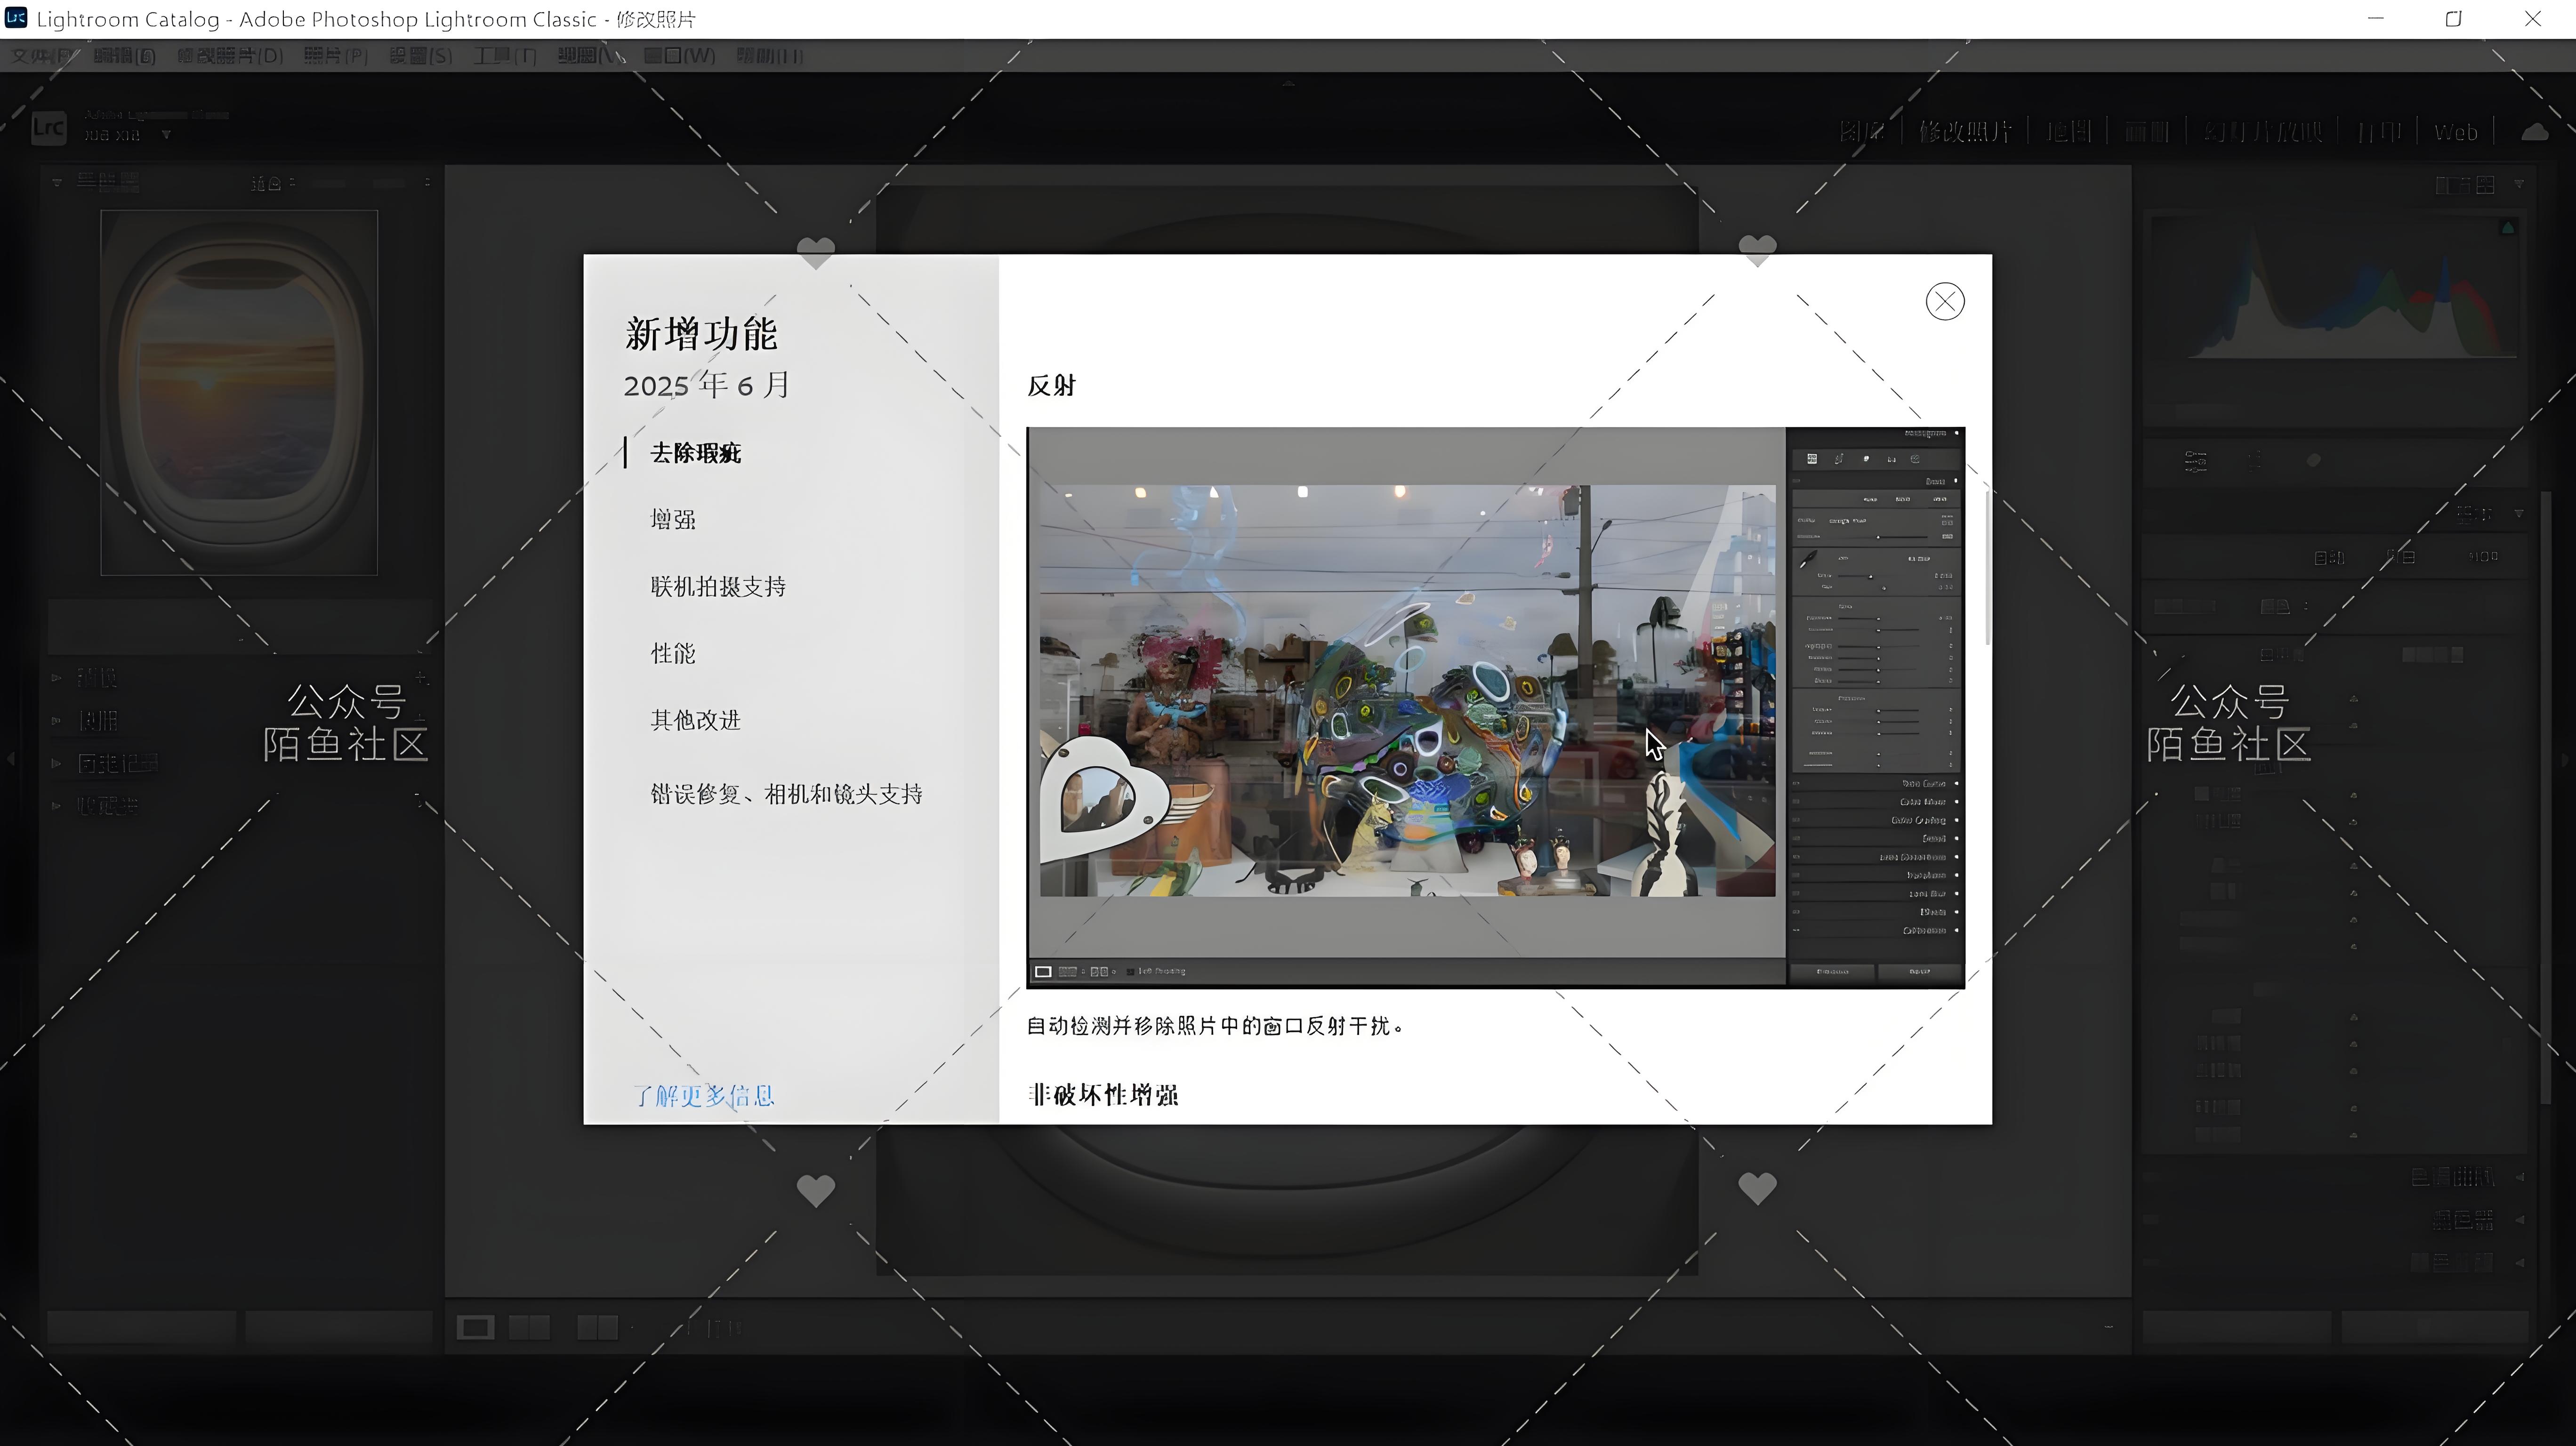2576x1446 pixels.
Task: Add a new preset with plus icon
Action: click(x=421, y=678)
